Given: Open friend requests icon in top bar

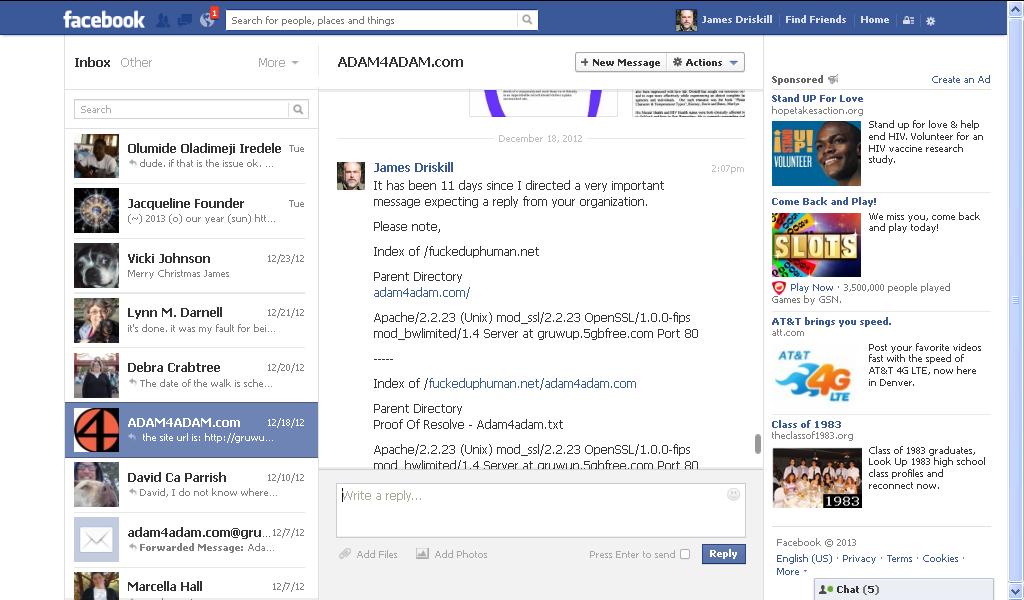Looking at the screenshot, I should 163,20.
